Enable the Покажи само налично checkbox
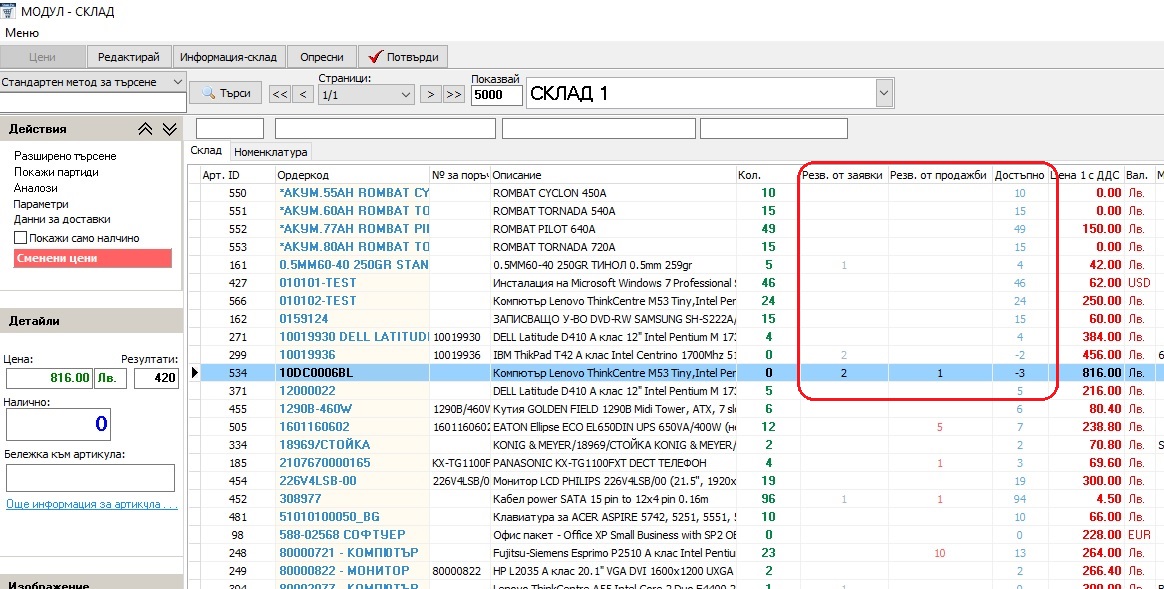This screenshot has width=1164, height=589. coord(21,238)
